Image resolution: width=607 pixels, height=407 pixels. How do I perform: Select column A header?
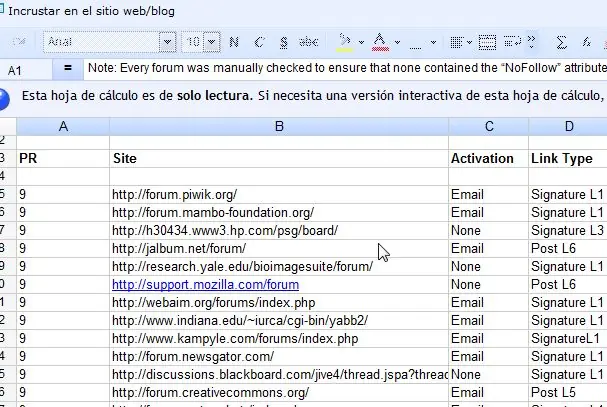point(63,126)
